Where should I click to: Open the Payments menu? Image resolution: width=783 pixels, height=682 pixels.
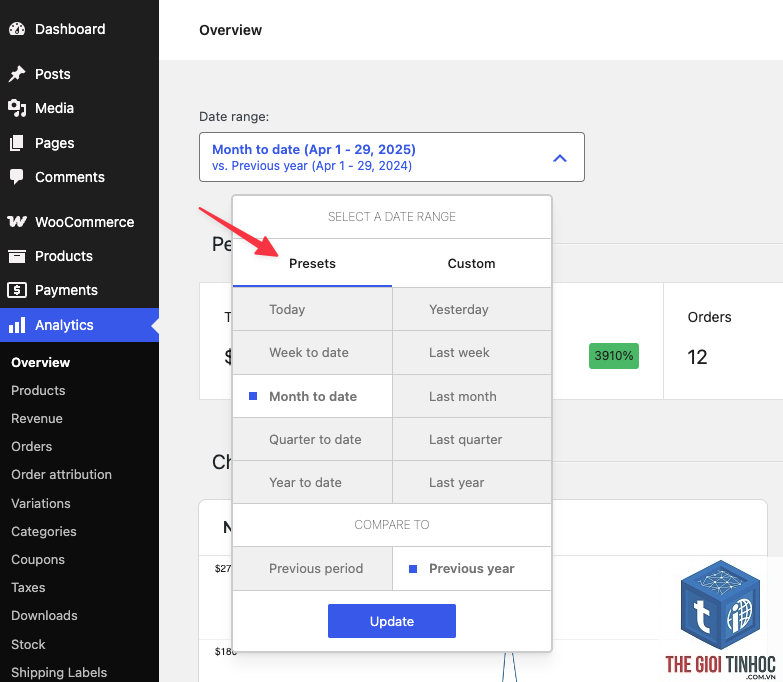tap(79, 290)
